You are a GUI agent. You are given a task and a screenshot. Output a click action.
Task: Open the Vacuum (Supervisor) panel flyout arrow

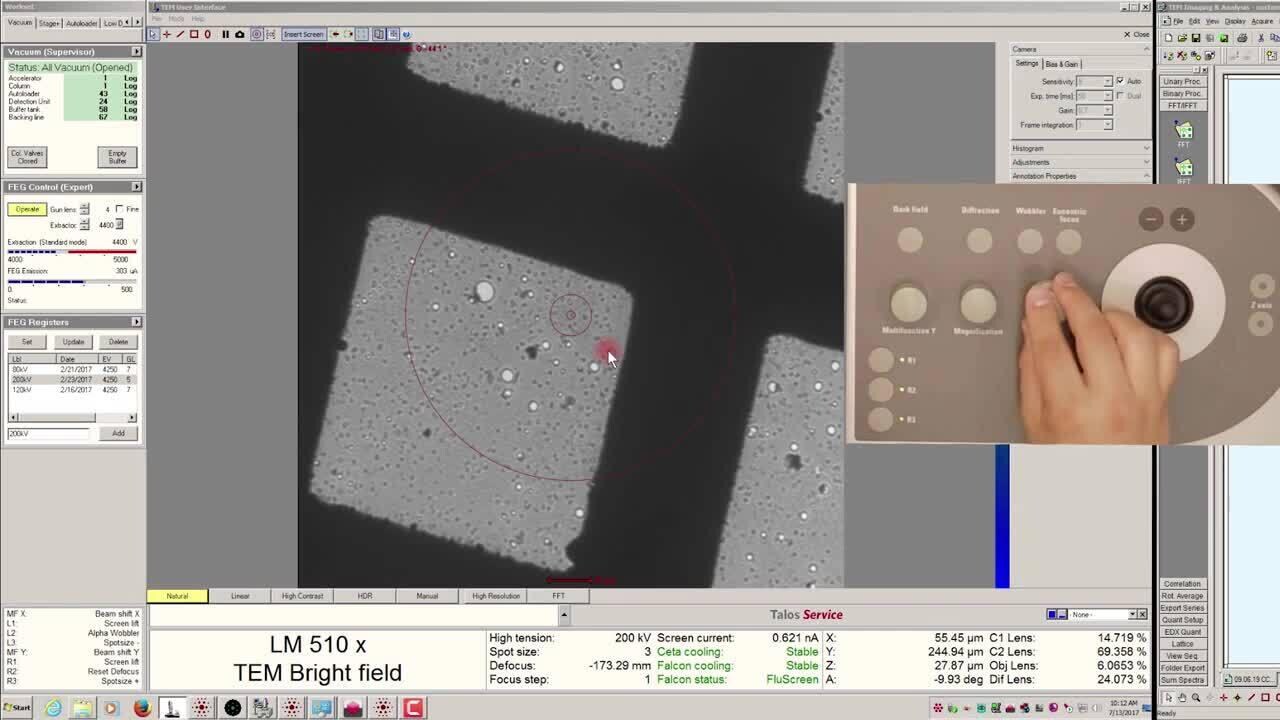tap(136, 51)
